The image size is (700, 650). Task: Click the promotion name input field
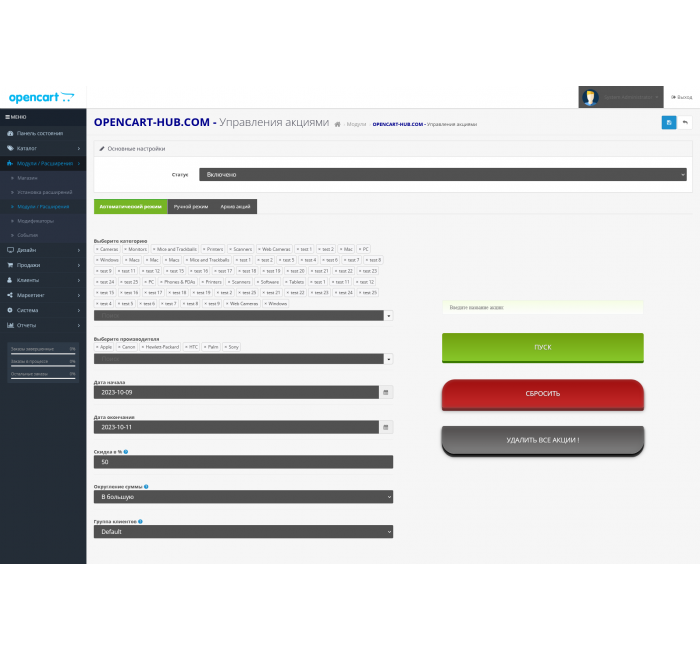click(543, 308)
